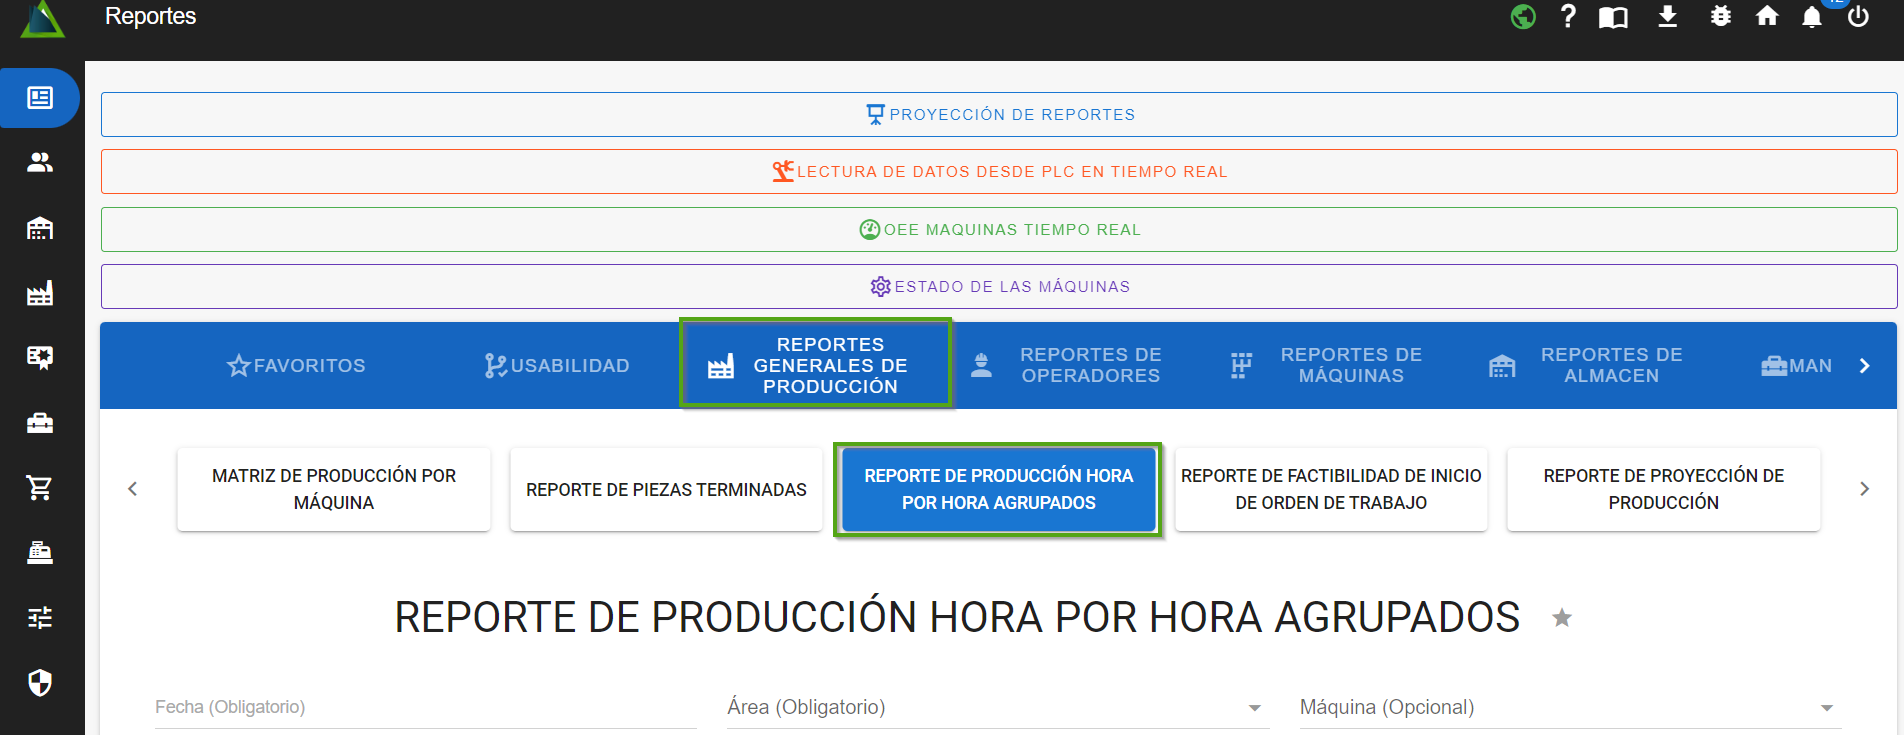Open notifications bell icon
Image resolution: width=1904 pixels, height=735 pixels.
click(x=1812, y=17)
